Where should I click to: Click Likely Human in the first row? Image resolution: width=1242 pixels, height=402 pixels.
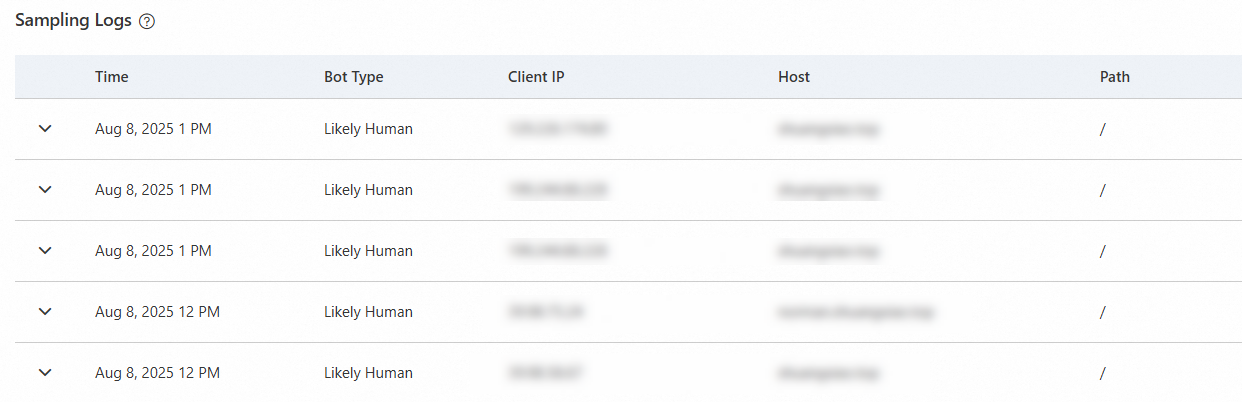(x=368, y=129)
